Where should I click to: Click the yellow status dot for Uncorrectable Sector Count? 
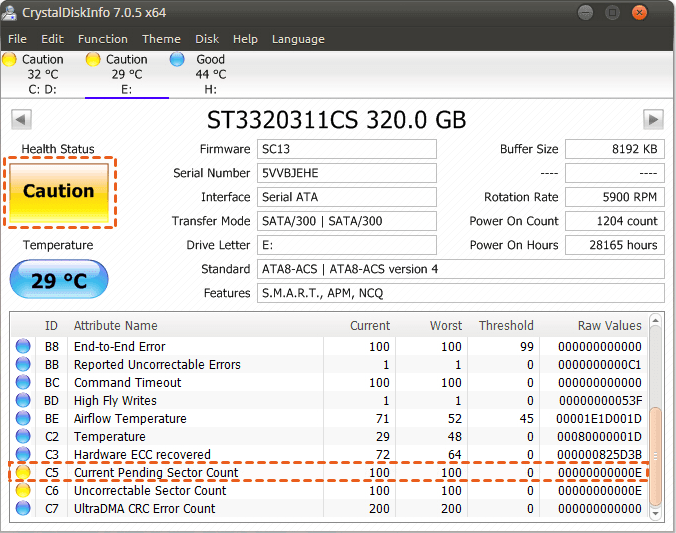tap(23, 491)
